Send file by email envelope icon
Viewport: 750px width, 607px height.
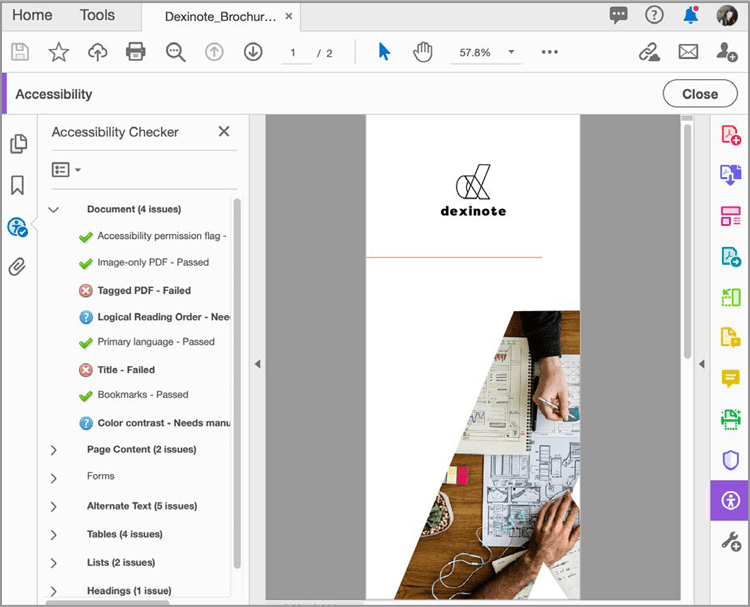688,52
